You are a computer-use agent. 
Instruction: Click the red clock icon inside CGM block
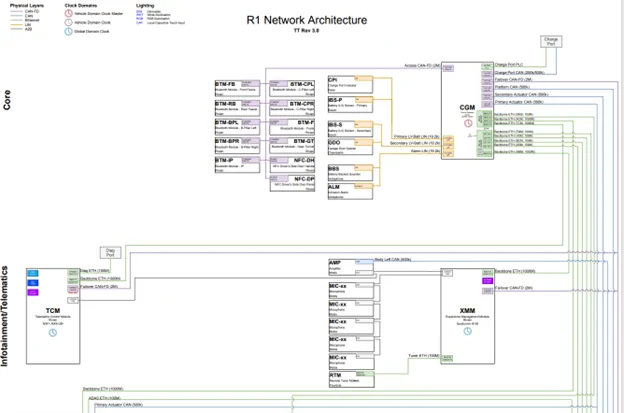click(468, 123)
